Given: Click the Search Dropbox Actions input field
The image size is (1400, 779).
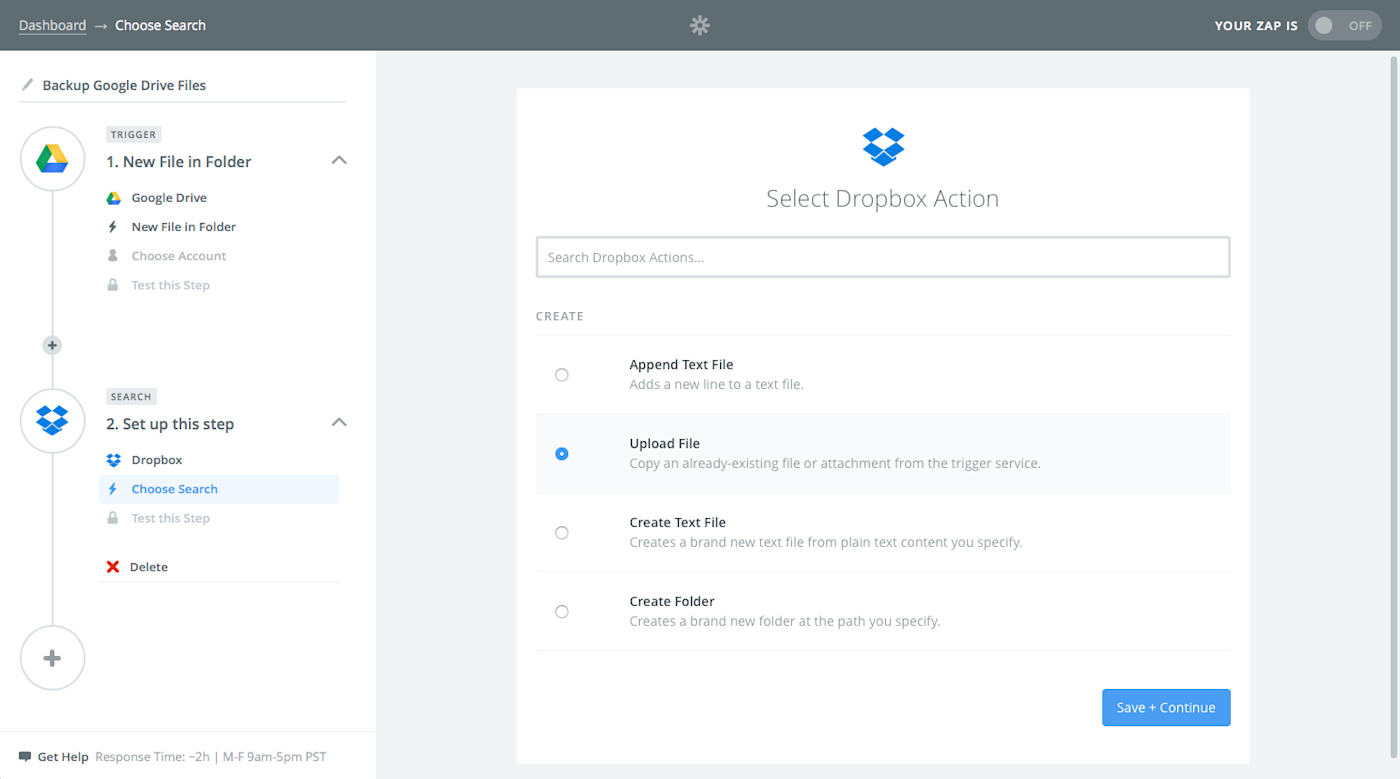Looking at the screenshot, I should tap(883, 257).
